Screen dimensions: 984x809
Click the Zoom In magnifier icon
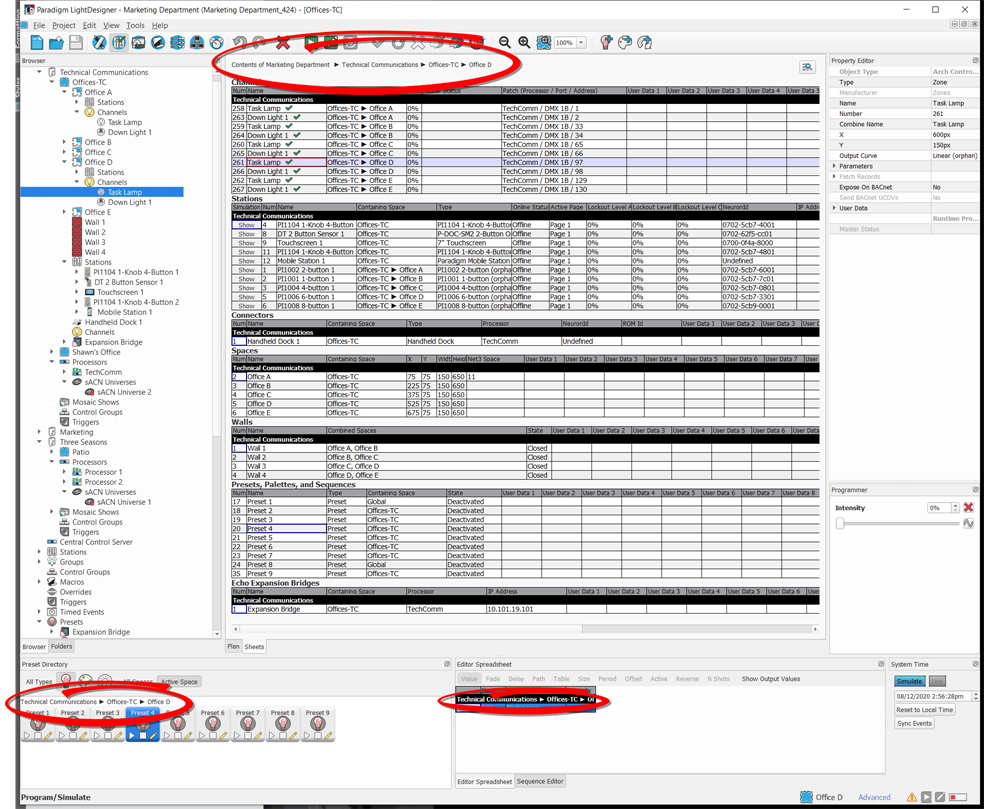pyautogui.click(x=524, y=43)
